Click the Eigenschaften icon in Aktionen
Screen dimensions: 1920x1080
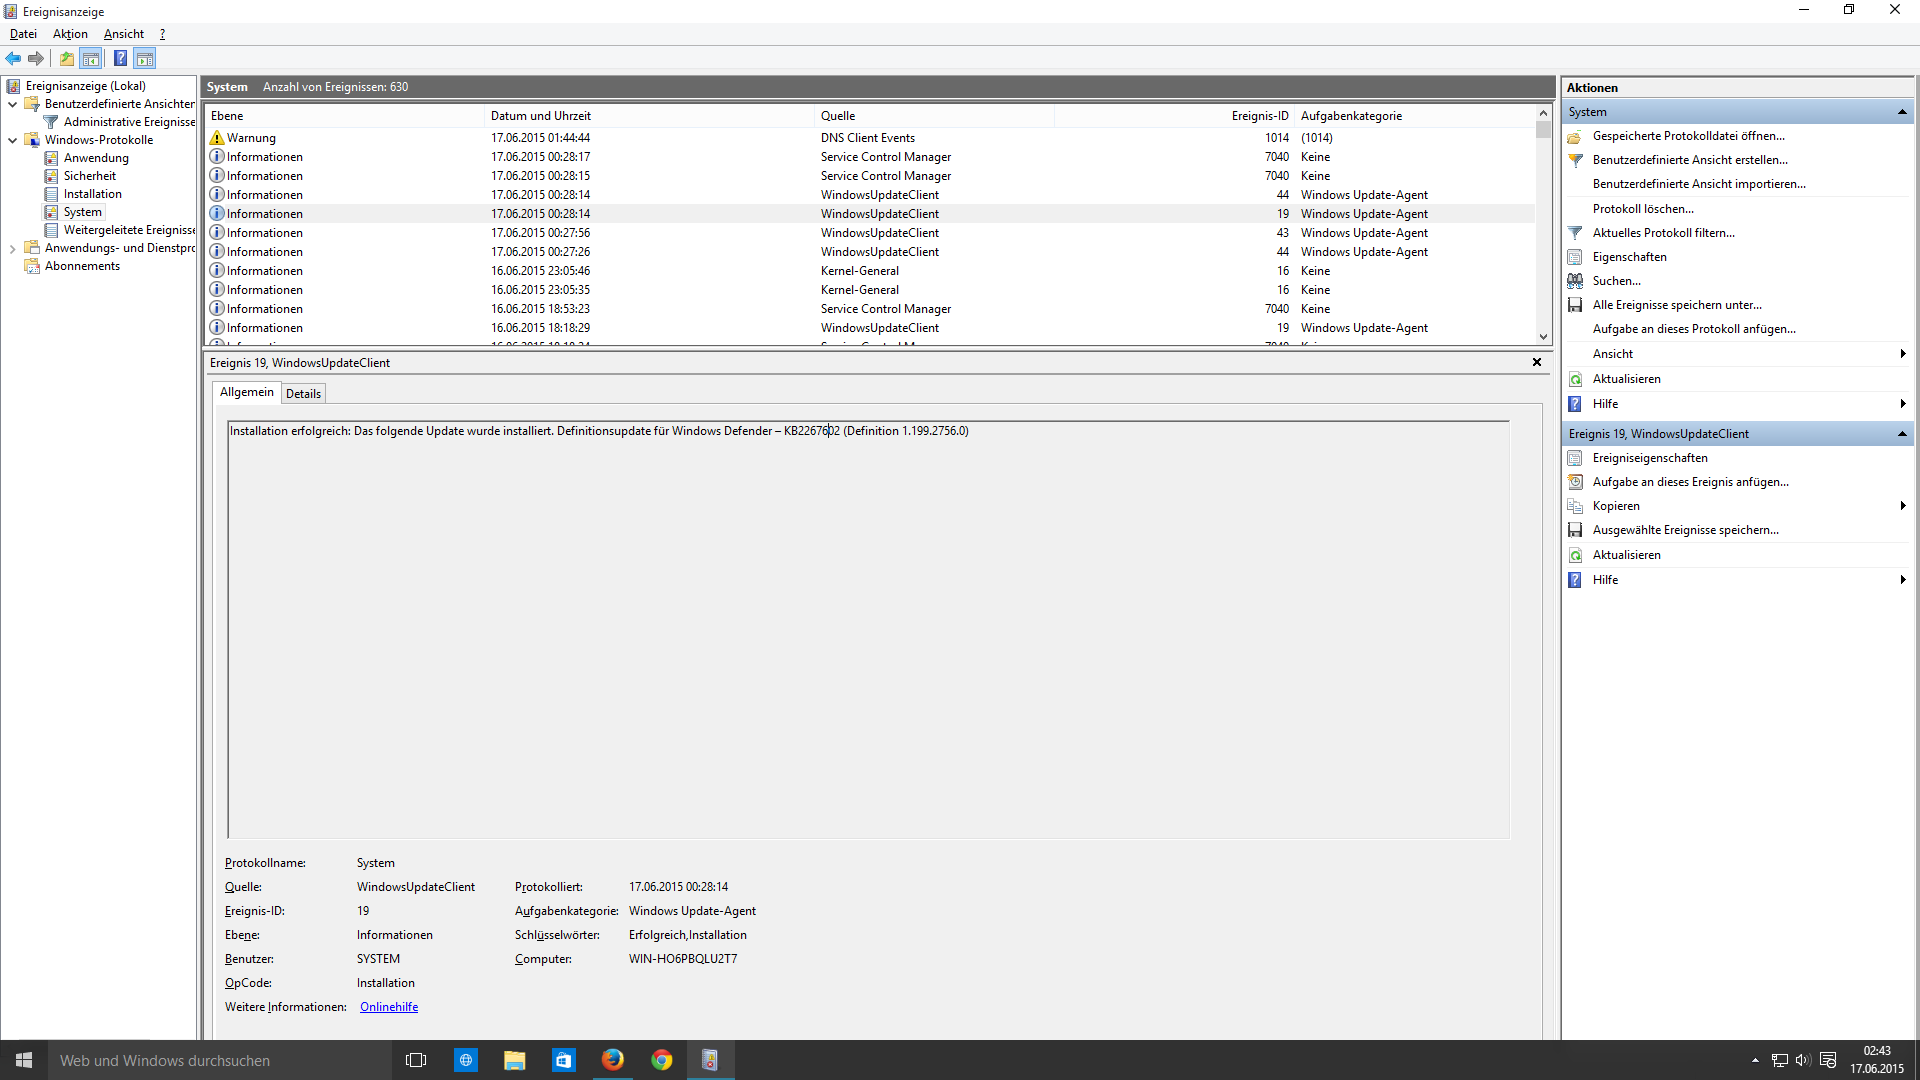[1576, 257]
